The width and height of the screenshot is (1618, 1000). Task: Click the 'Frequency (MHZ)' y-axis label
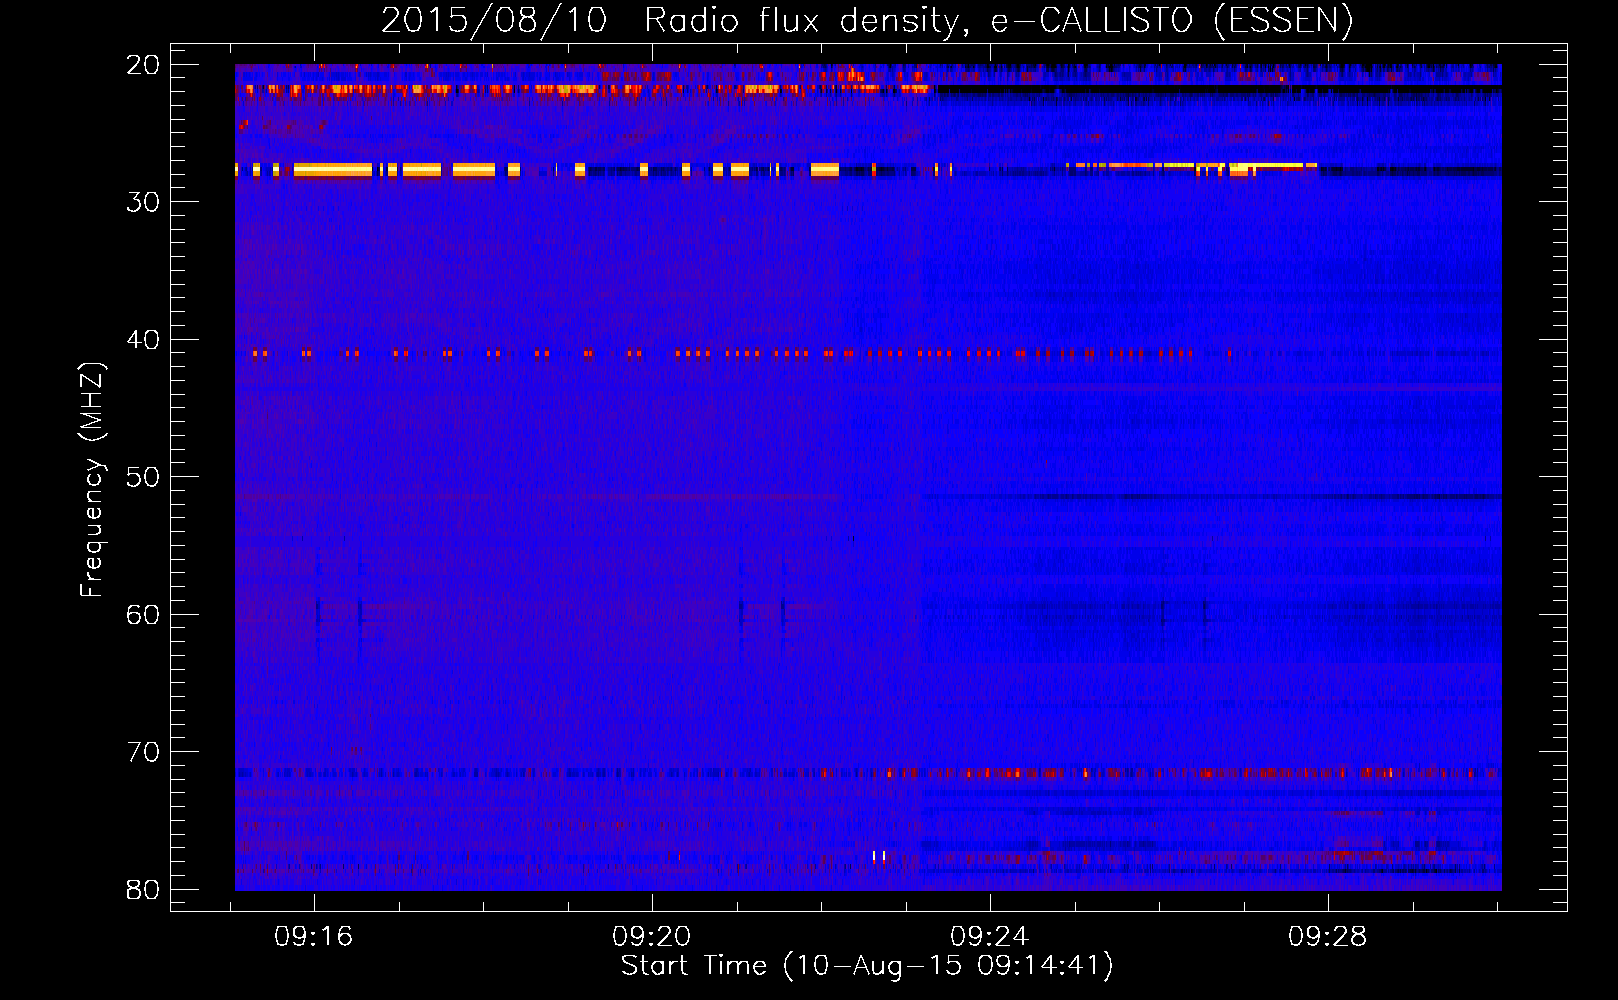coord(91,480)
